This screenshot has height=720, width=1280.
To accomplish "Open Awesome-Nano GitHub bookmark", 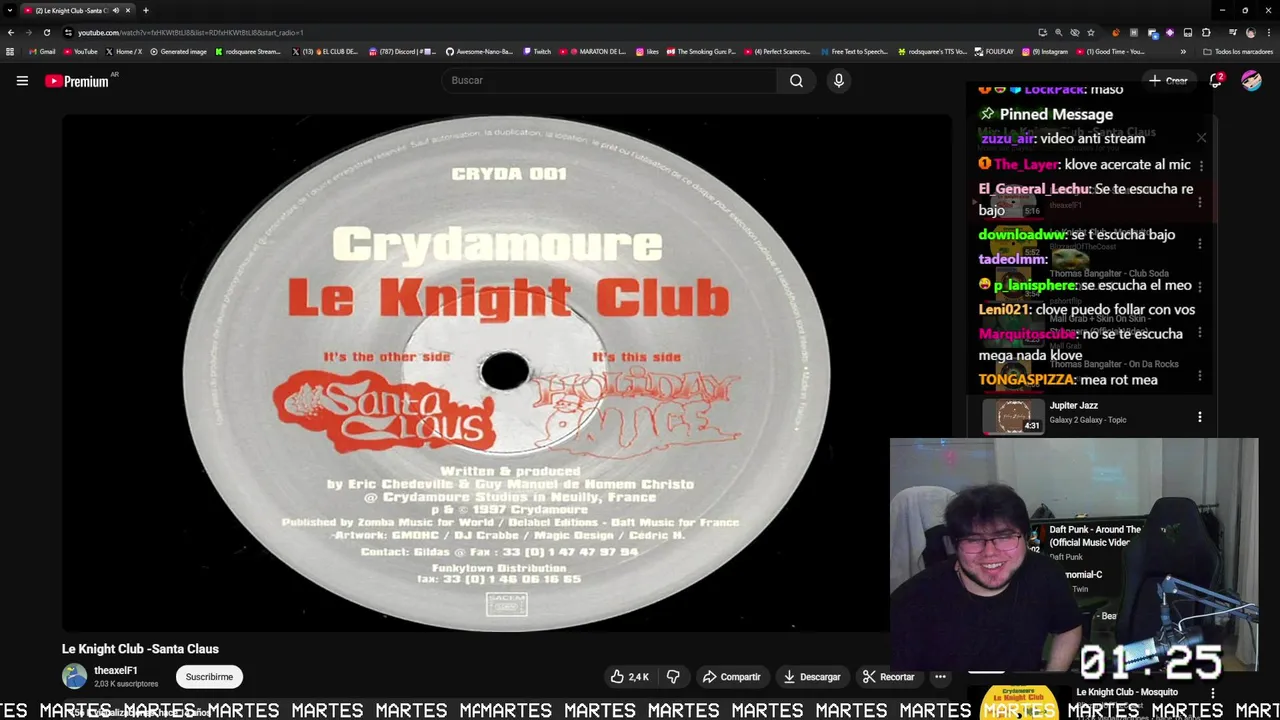I will 479,52.
